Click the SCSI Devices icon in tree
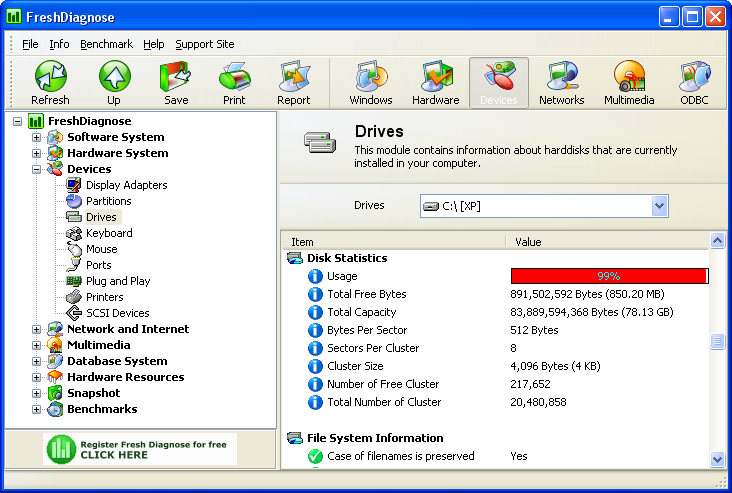Viewport: 732px width, 493px height. pyautogui.click(x=74, y=313)
